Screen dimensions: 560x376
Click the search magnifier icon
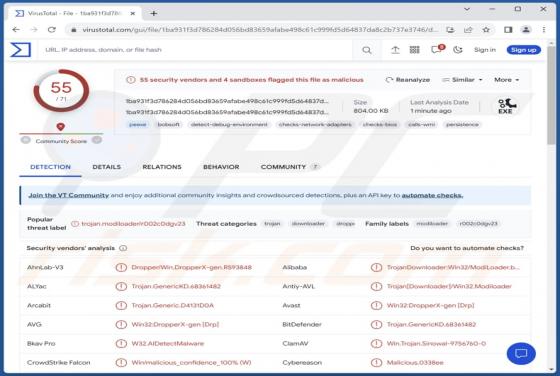tap(366, 50)
